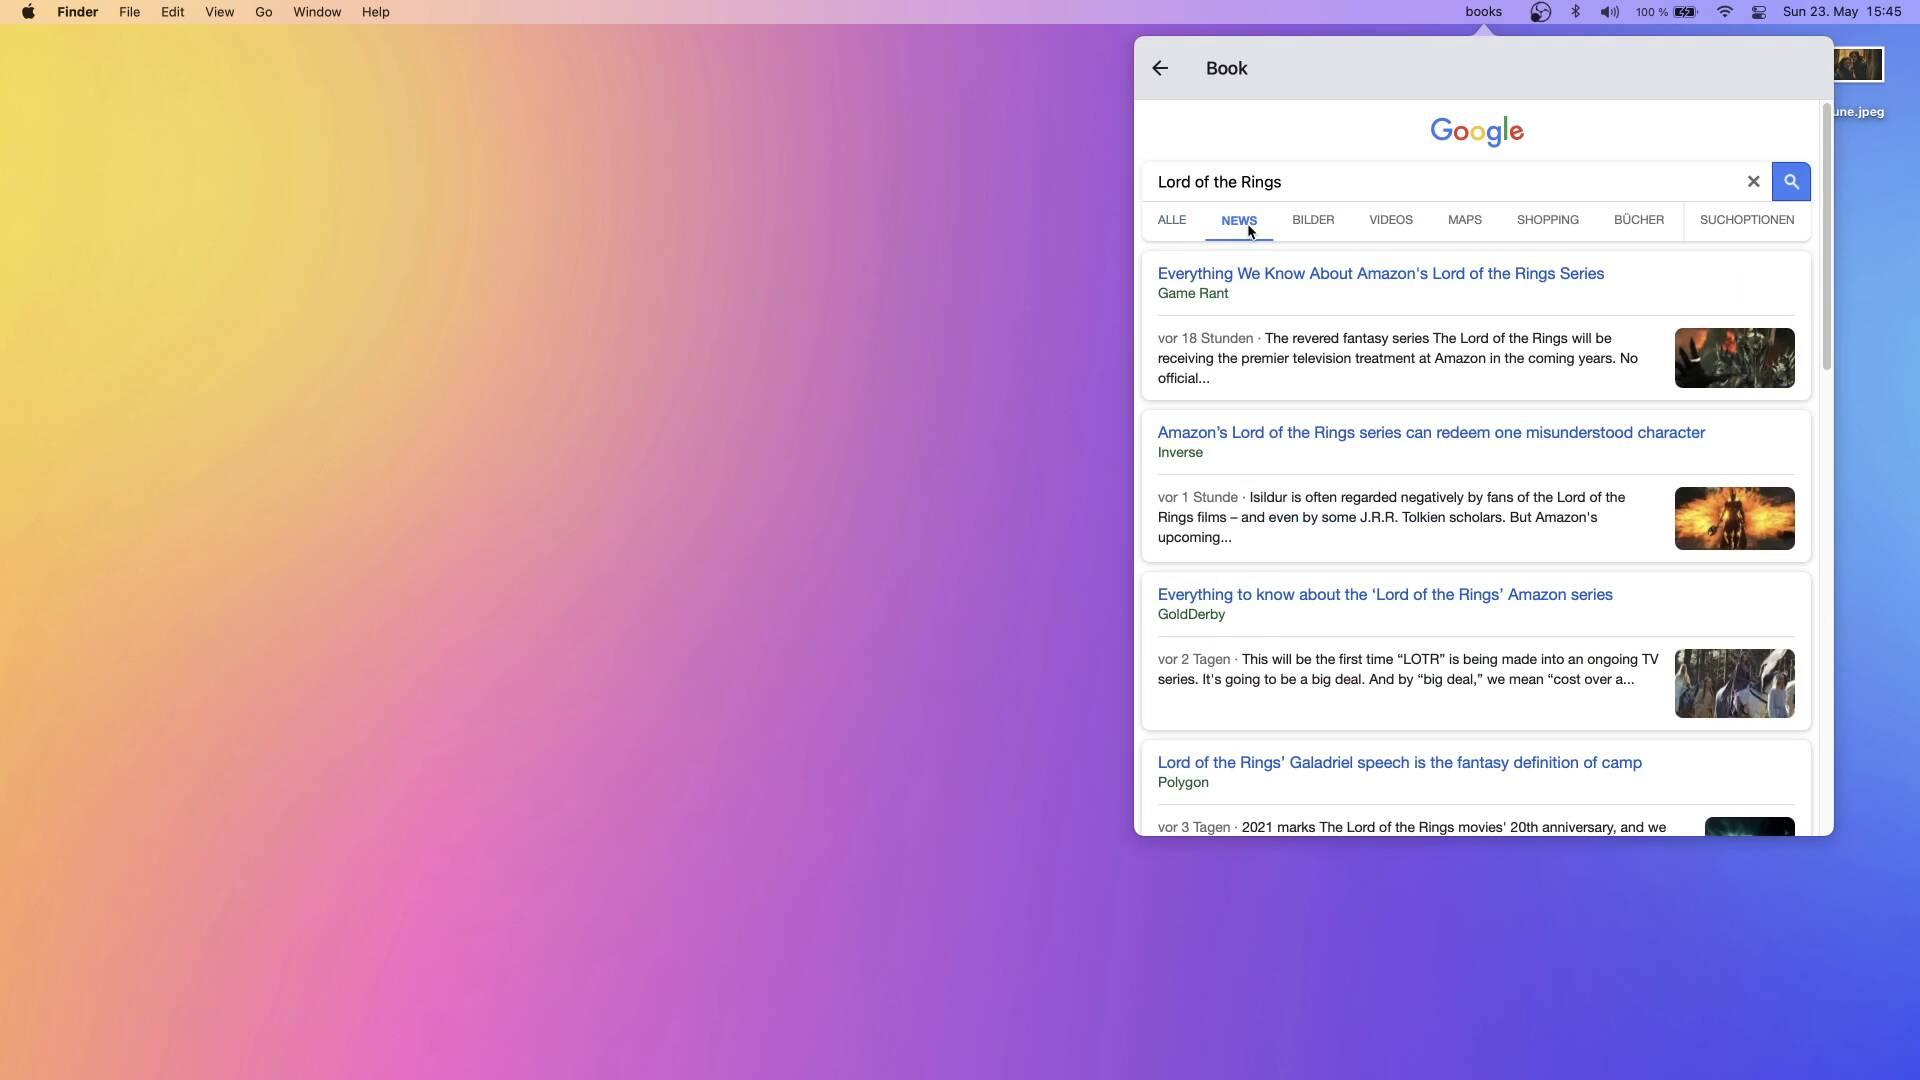The image size is (1920, 1080).
Task: Switch to the SHOPPING tab
Action: tap(1548, 220)
